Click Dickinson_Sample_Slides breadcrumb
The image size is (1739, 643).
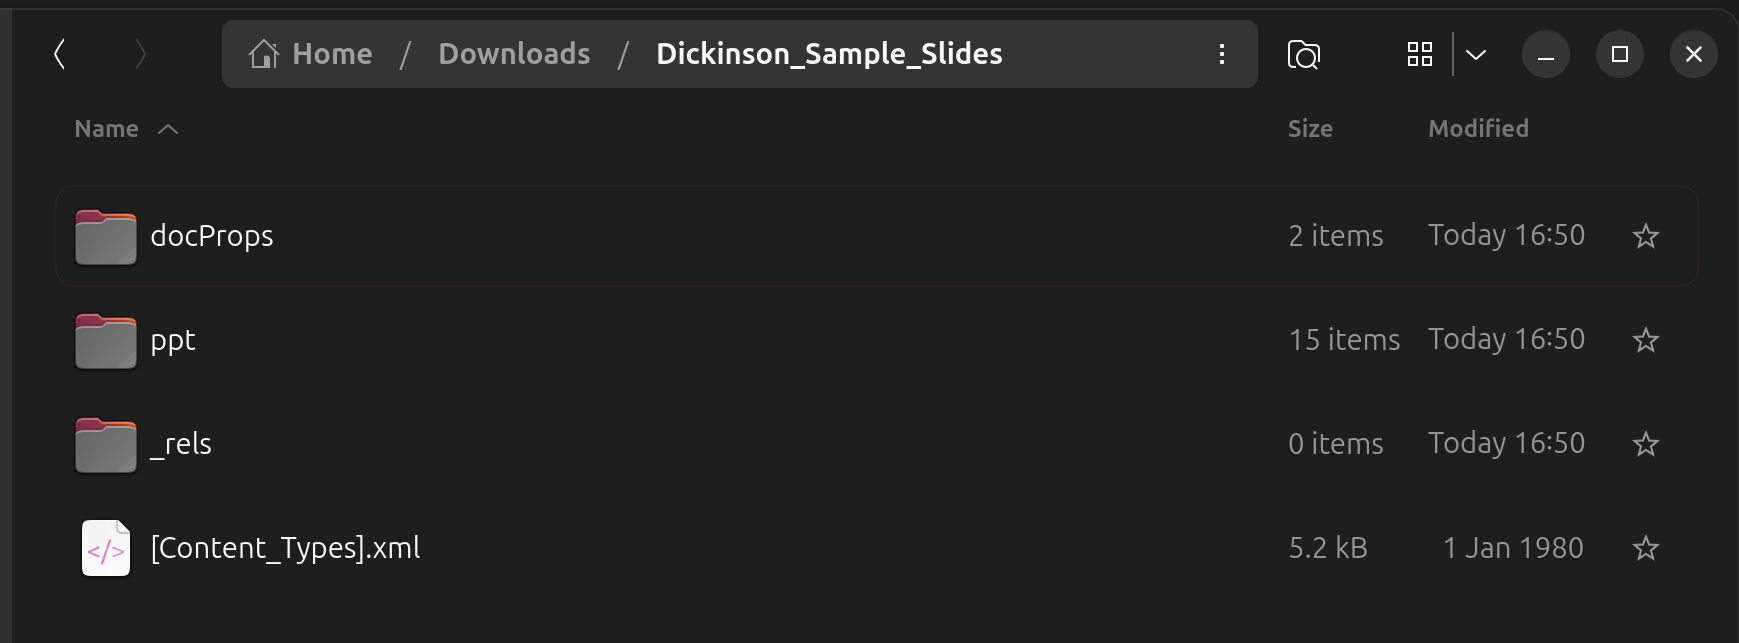coord(828,54)
